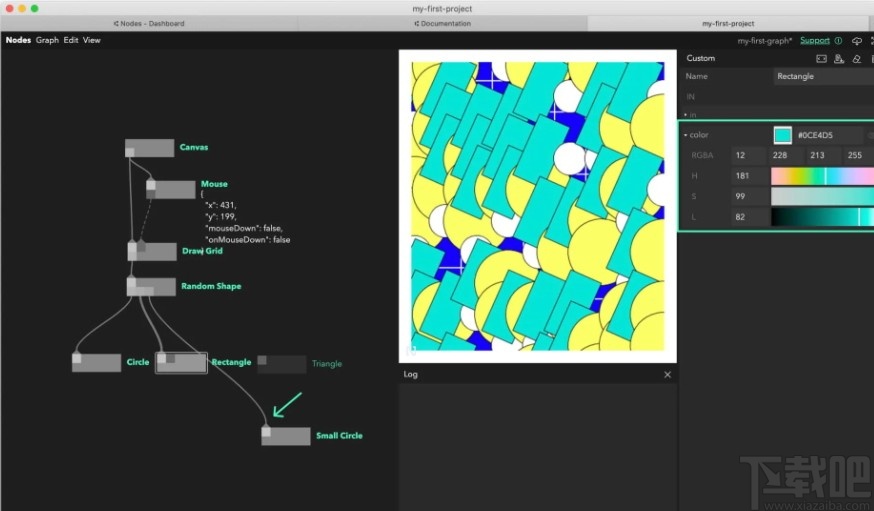Click the Hue gradient slider
Viewport: 874px width, 511px height.
pos(822,176)
